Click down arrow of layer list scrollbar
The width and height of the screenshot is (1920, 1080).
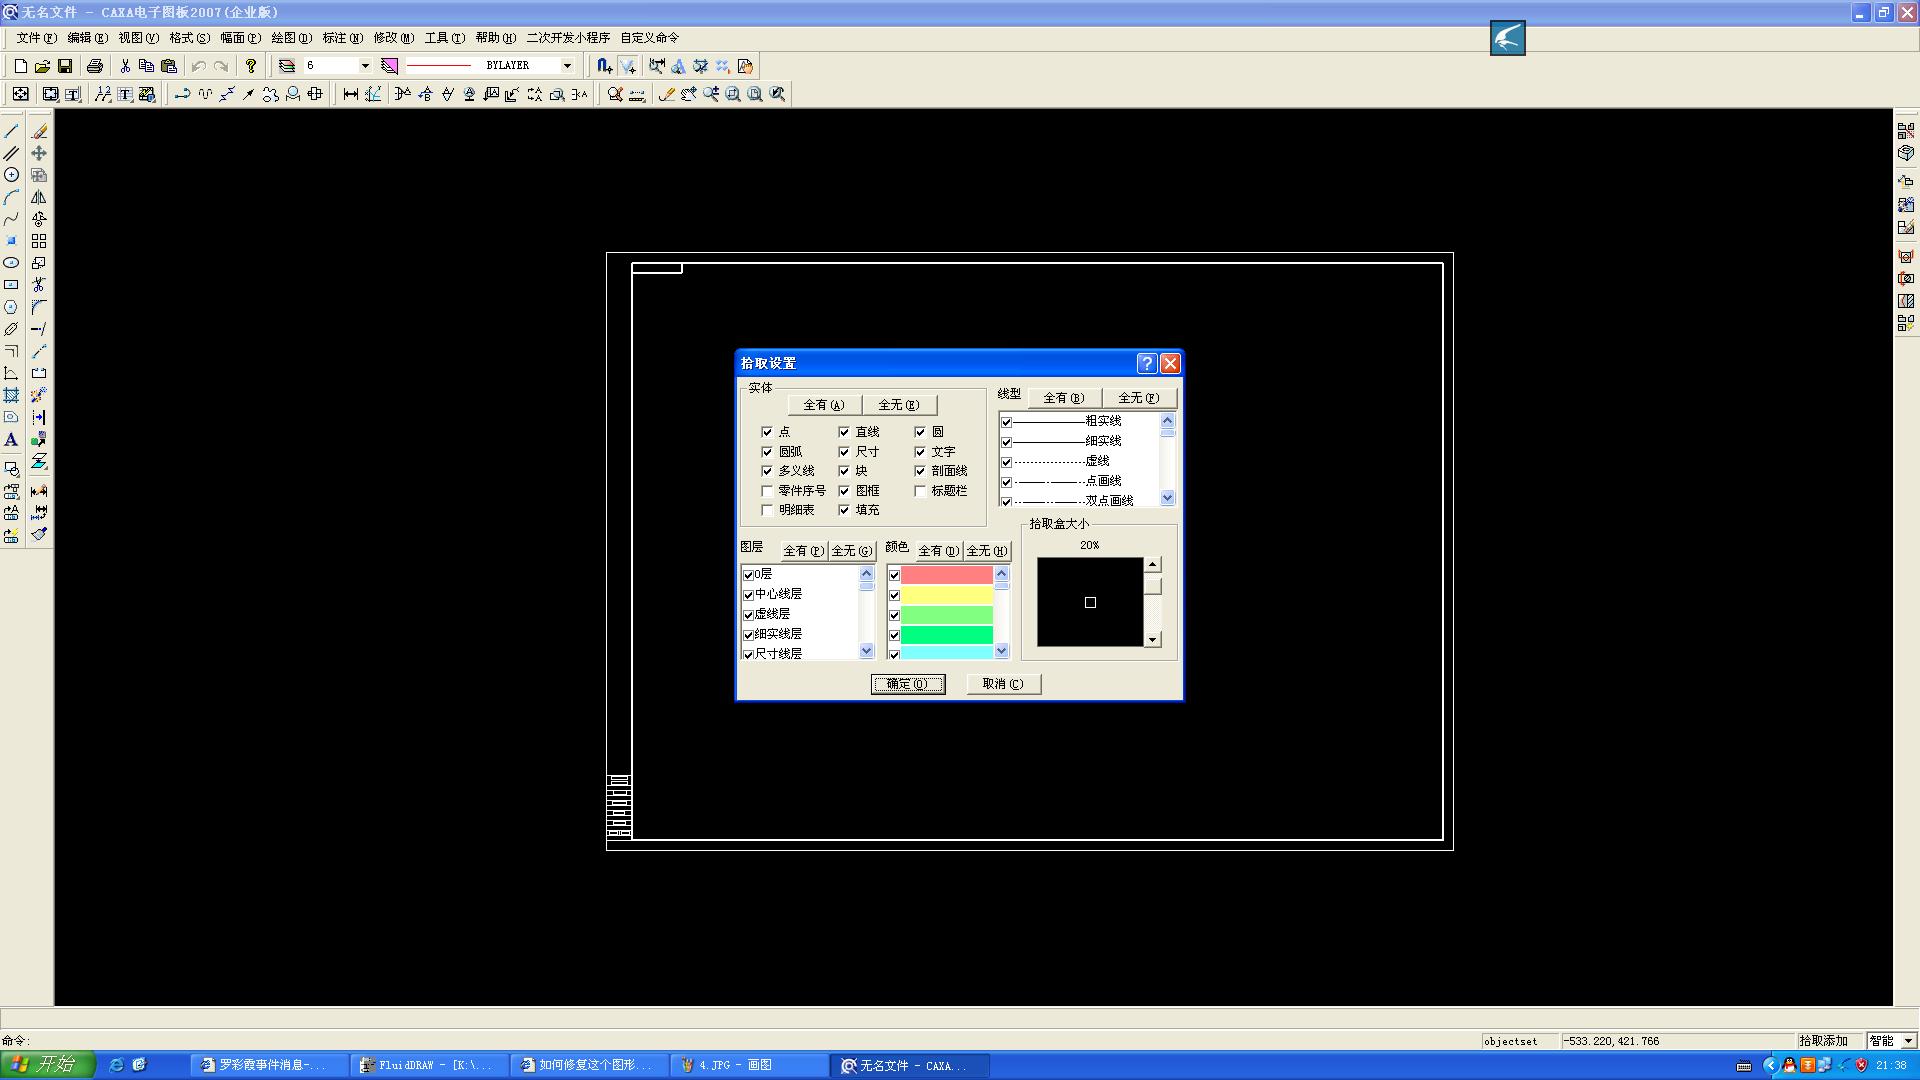coord(866,651)
